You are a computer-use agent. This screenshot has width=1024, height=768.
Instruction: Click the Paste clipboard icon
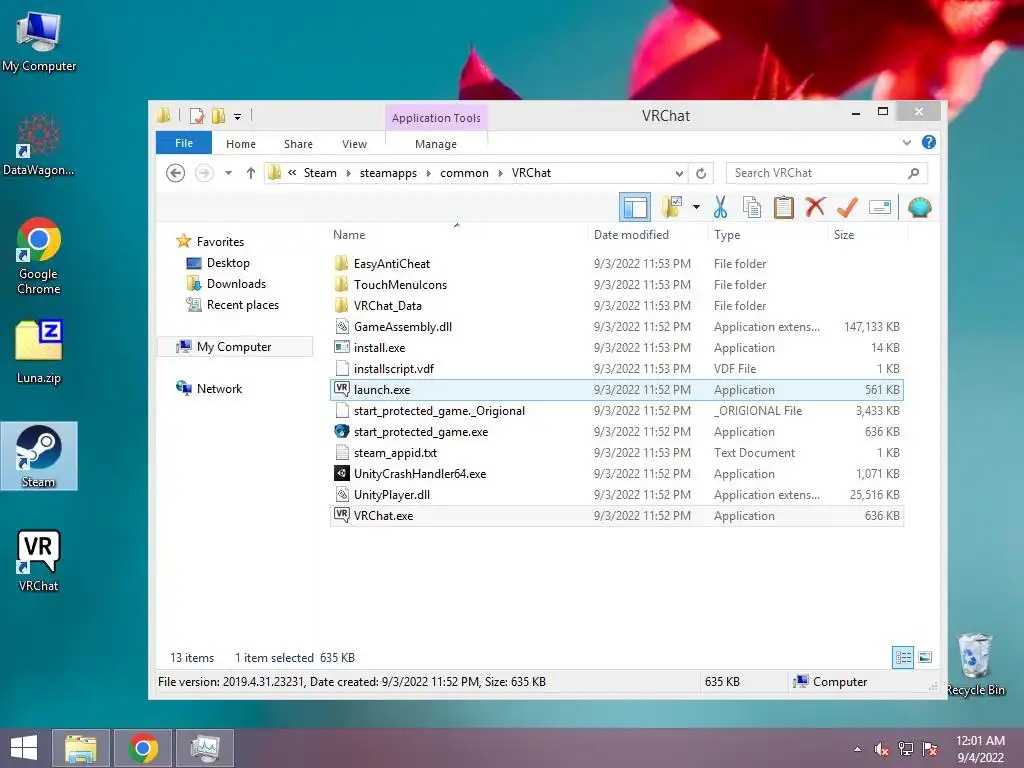coord(783,208)
